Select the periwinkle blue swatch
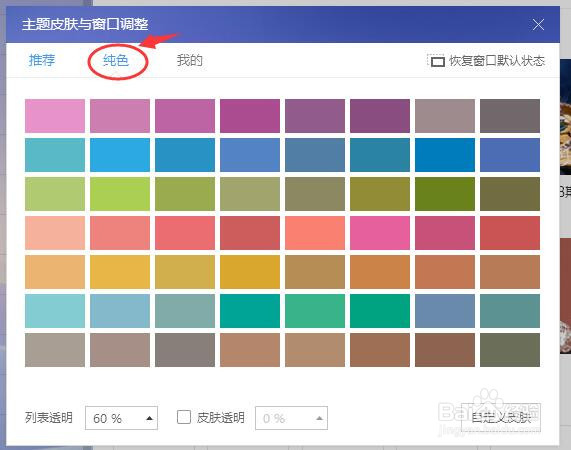The height and width of the screenshot is (450, 571). click(x=250, y=155)
